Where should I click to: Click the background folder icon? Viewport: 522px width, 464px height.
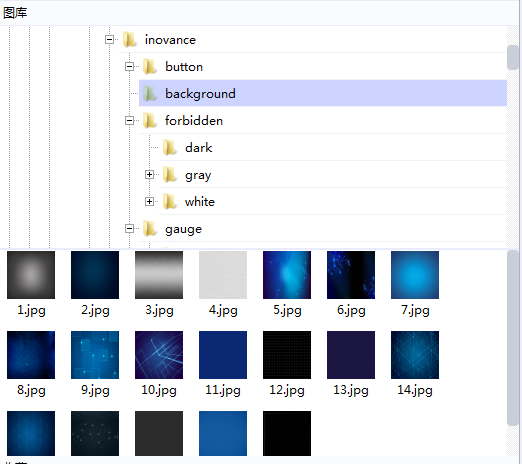tap(150, 93)
